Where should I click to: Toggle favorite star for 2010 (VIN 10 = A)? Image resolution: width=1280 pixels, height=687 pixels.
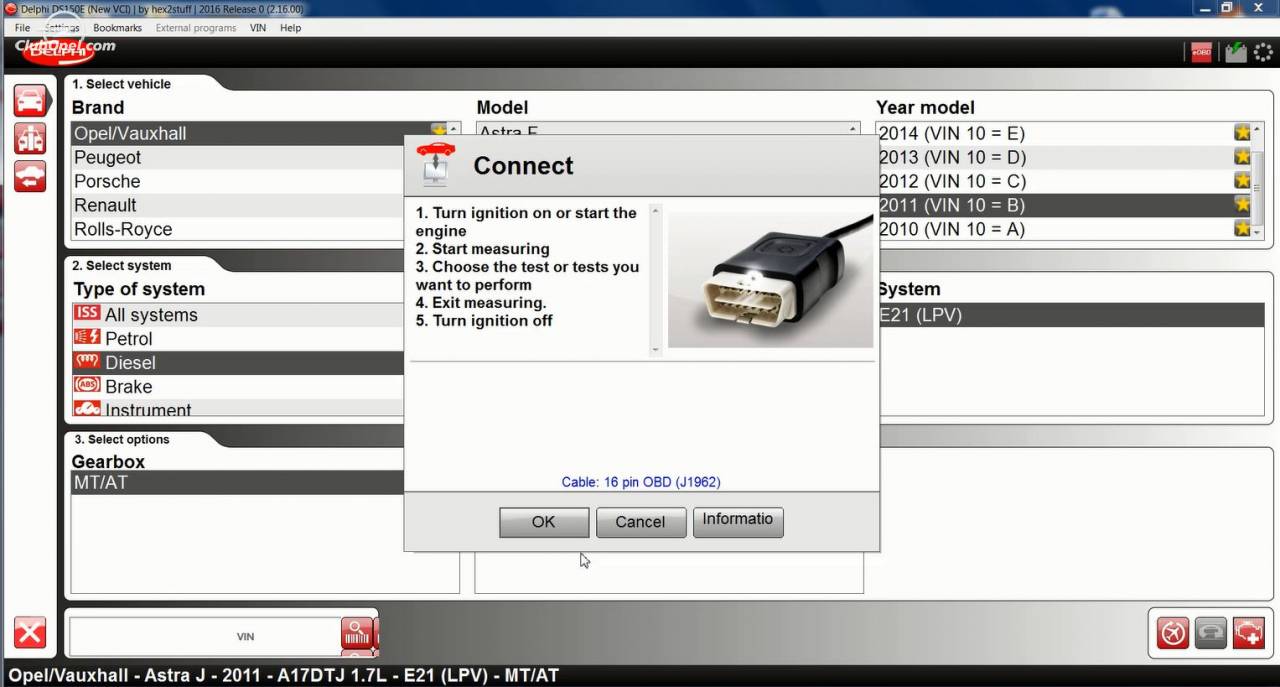[1242, 229]
